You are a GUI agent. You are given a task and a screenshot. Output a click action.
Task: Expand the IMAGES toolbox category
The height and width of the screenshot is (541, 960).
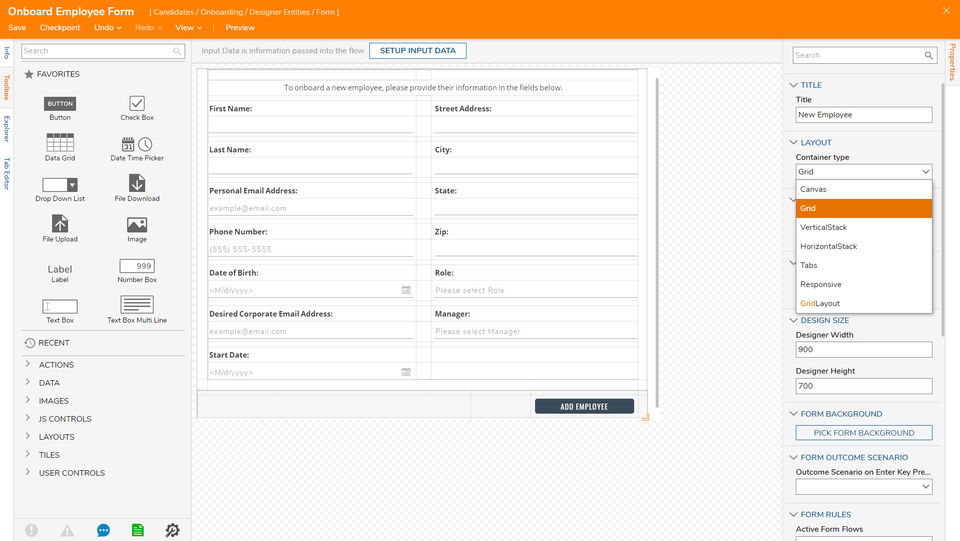(28, 400)
